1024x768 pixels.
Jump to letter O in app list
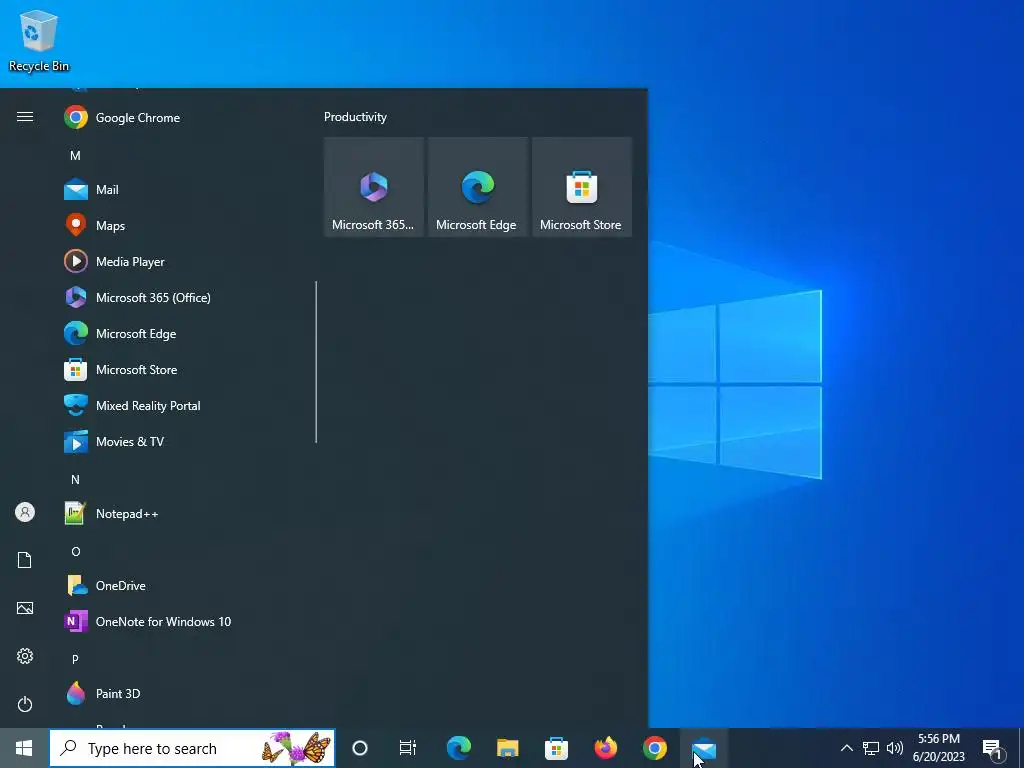(x=76, y=552)
